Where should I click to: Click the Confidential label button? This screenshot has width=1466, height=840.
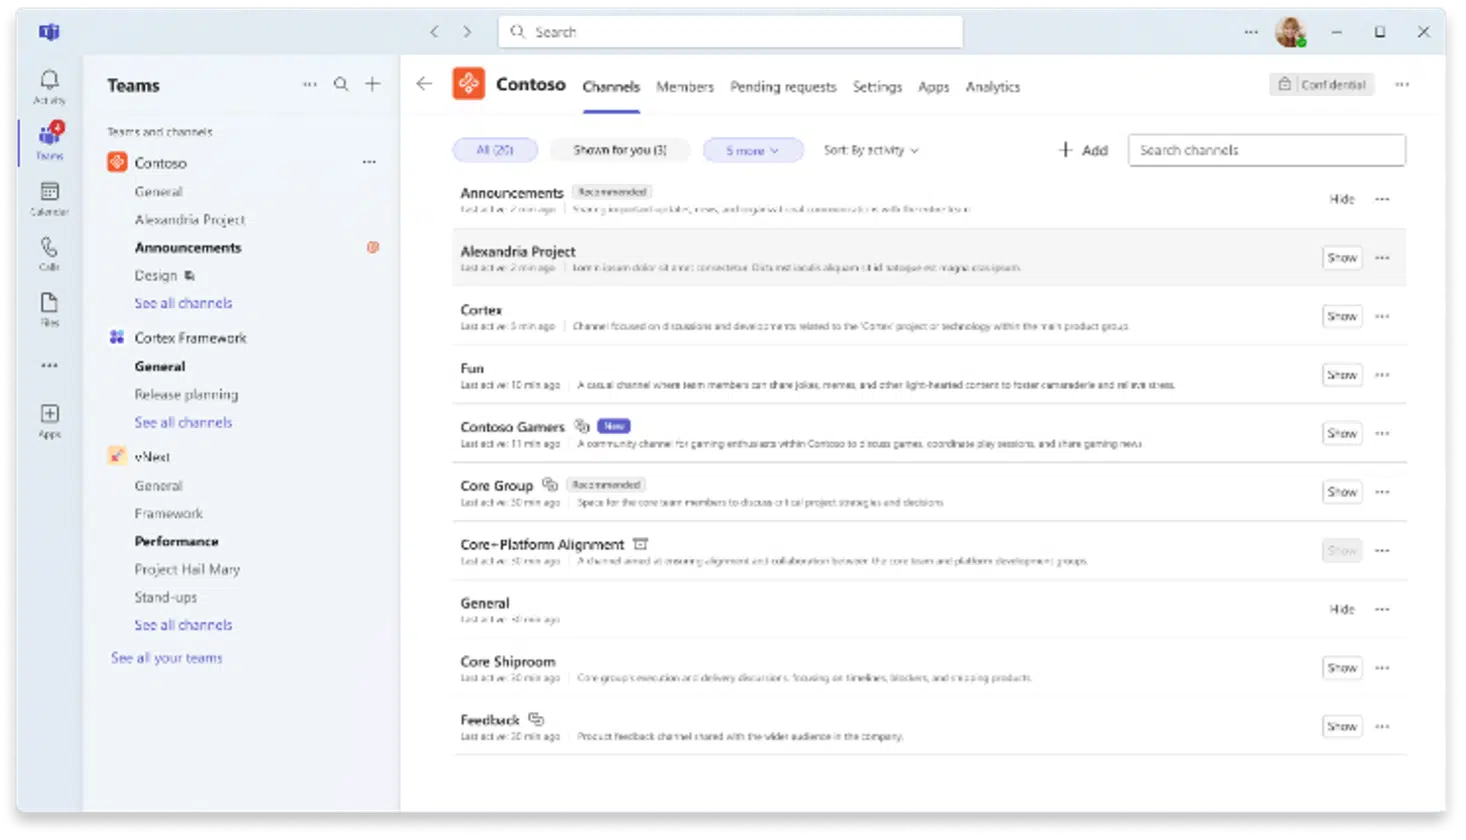pos(1322,85)
